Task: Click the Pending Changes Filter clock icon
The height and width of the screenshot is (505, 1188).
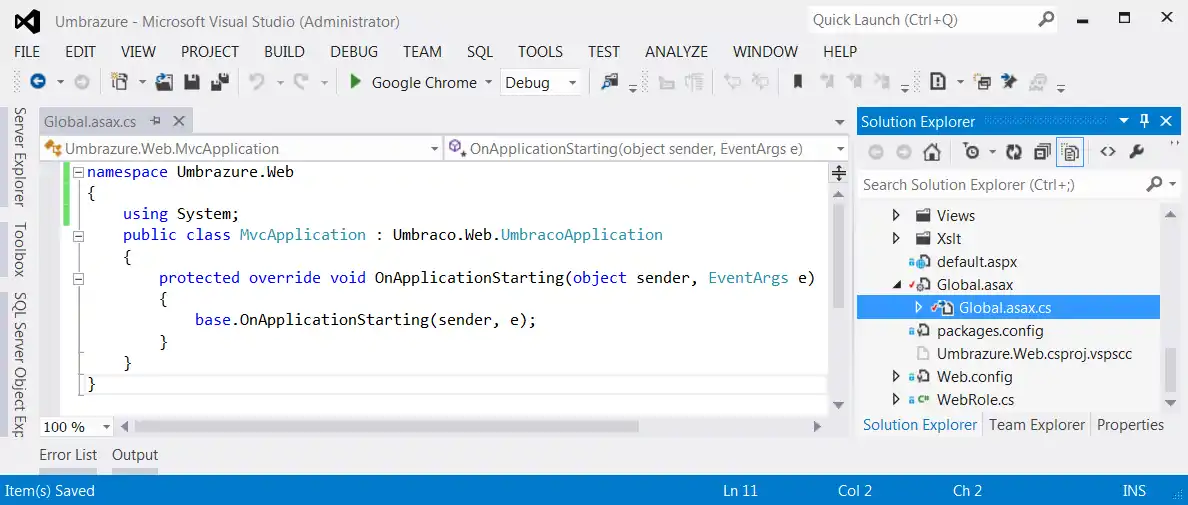Action: tap(971, 152)
